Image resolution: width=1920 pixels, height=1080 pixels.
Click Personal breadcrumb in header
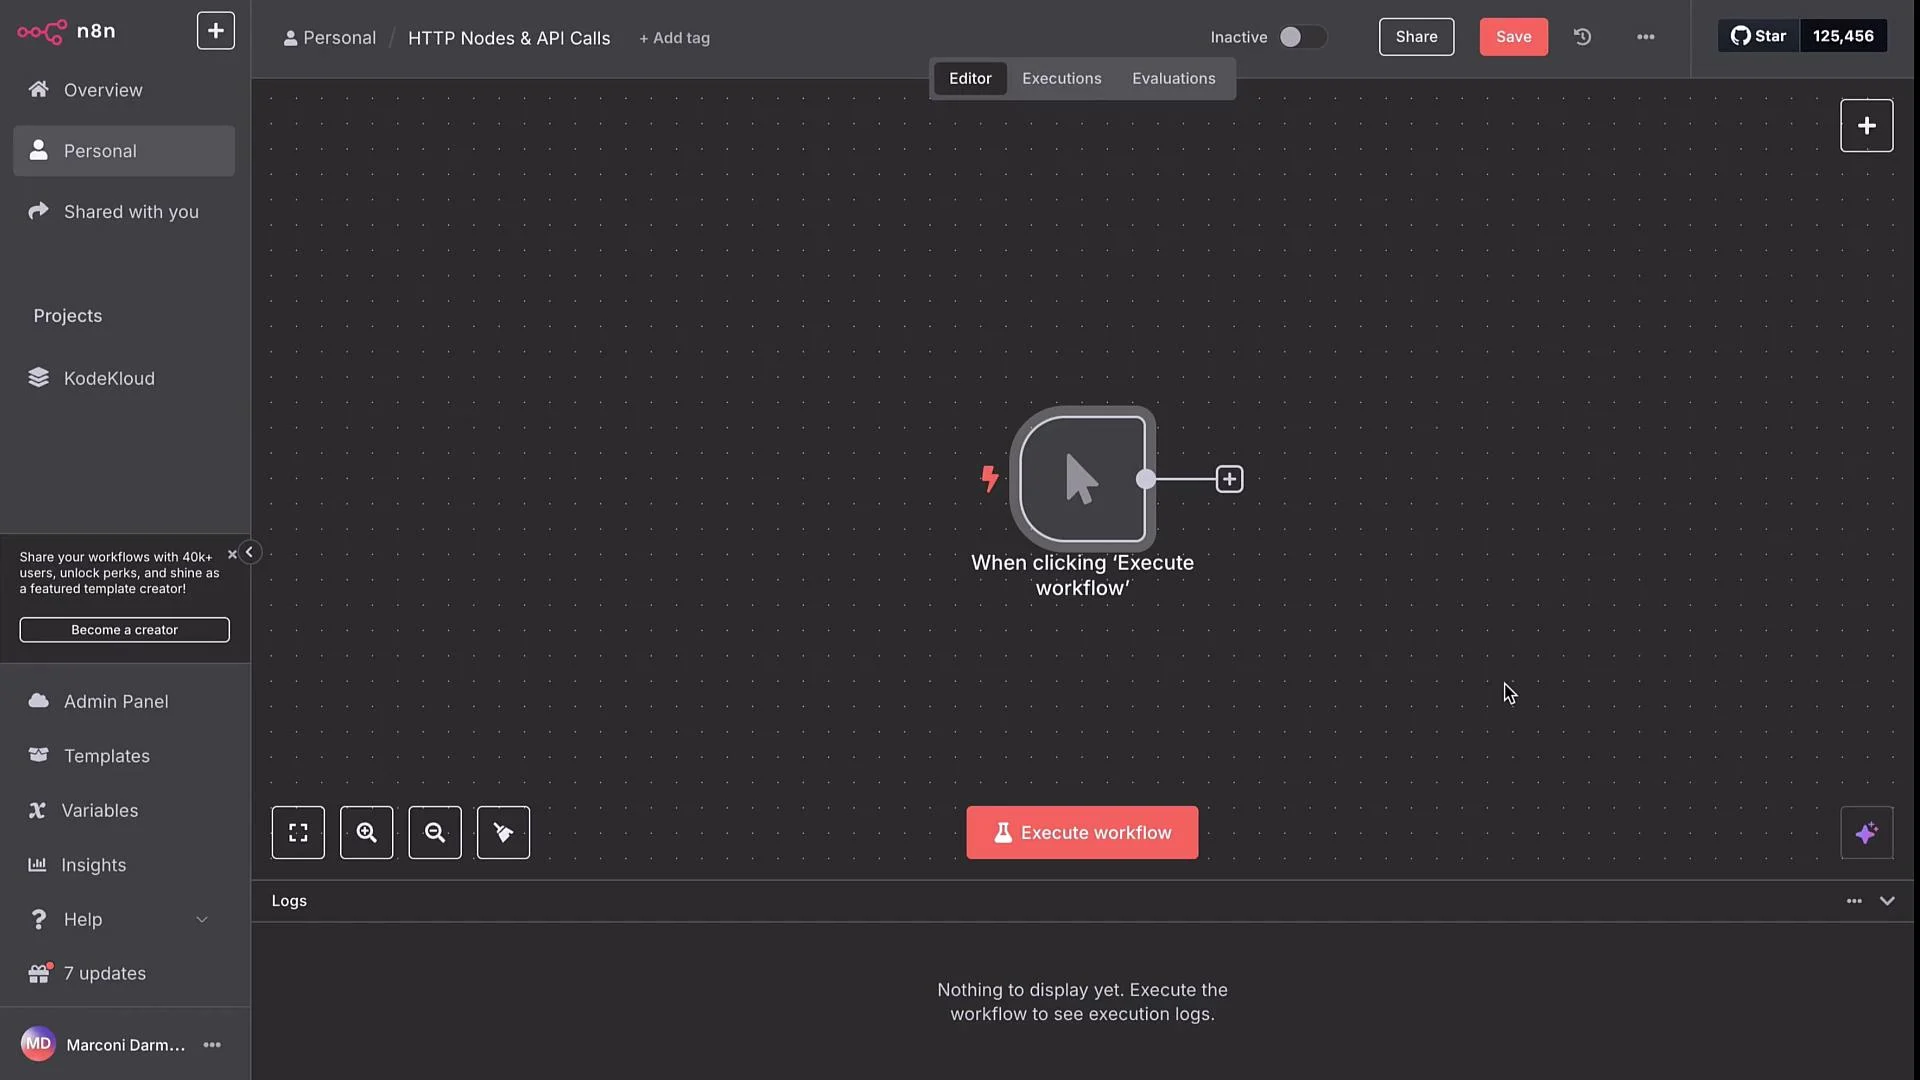click(x=330, y=38)
